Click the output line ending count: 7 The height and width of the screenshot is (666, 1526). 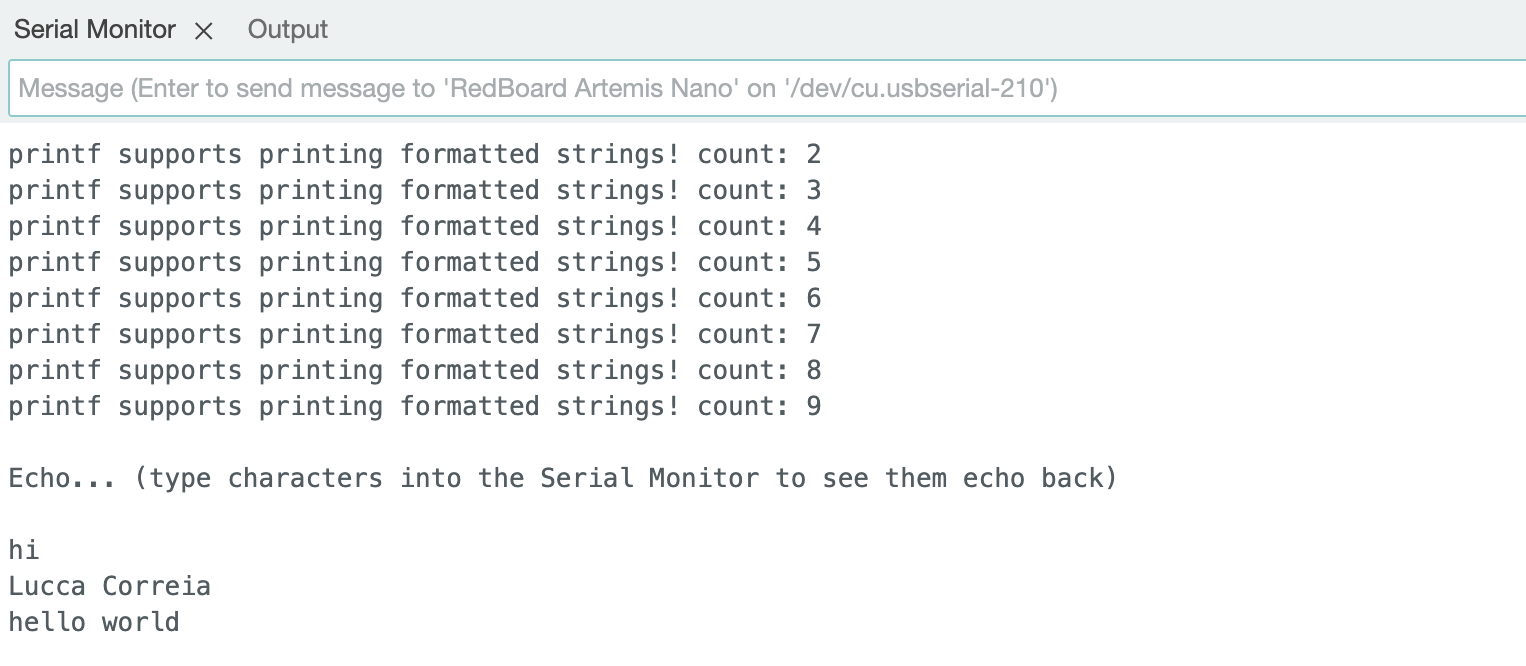coord(415,335)
